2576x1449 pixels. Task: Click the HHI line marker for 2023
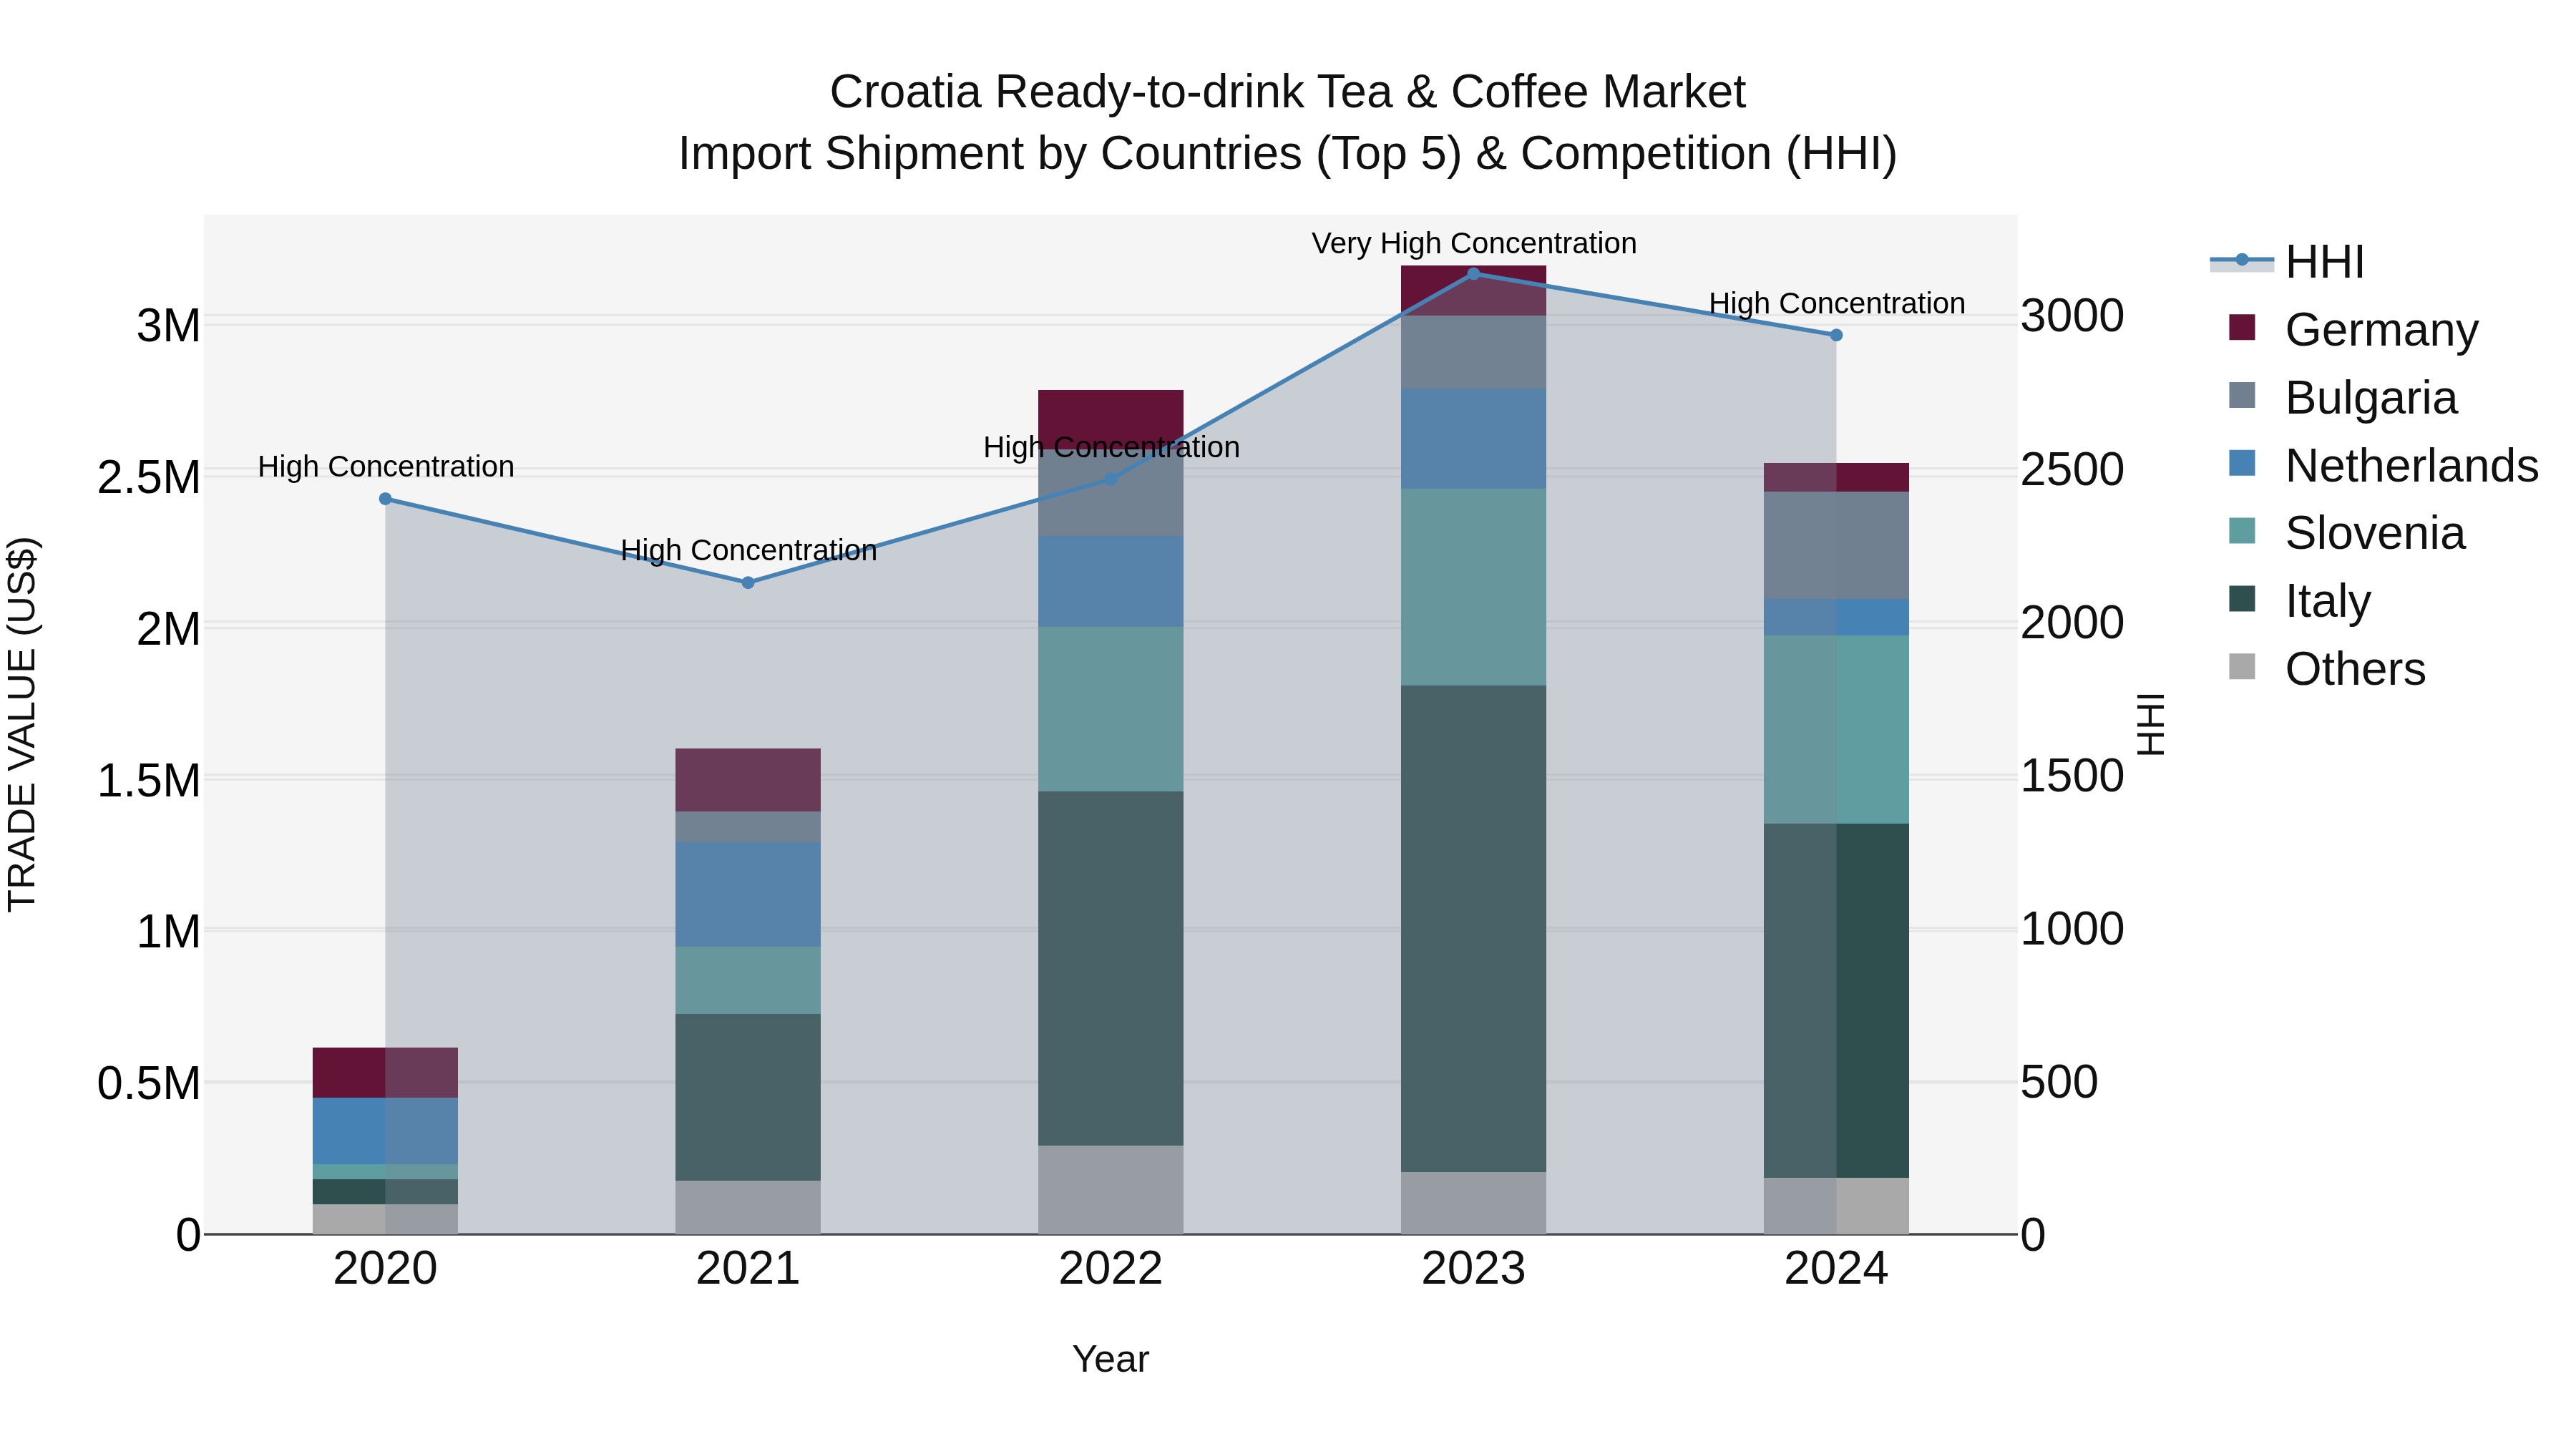(1473, 274)
